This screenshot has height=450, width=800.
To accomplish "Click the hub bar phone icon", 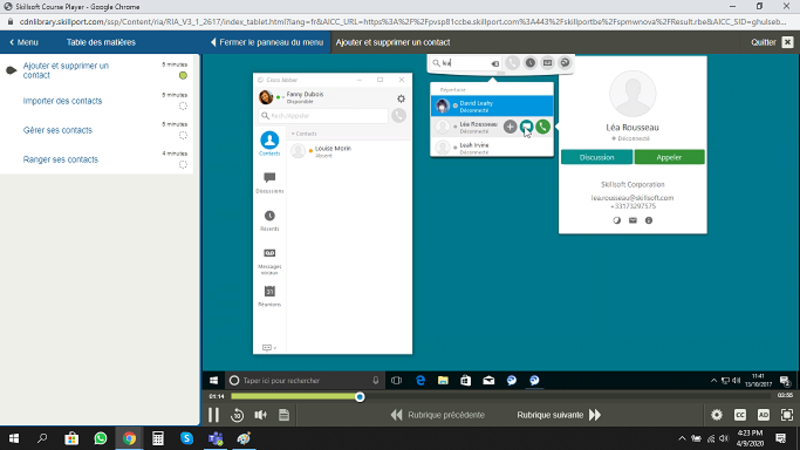I will click(512, 63).
